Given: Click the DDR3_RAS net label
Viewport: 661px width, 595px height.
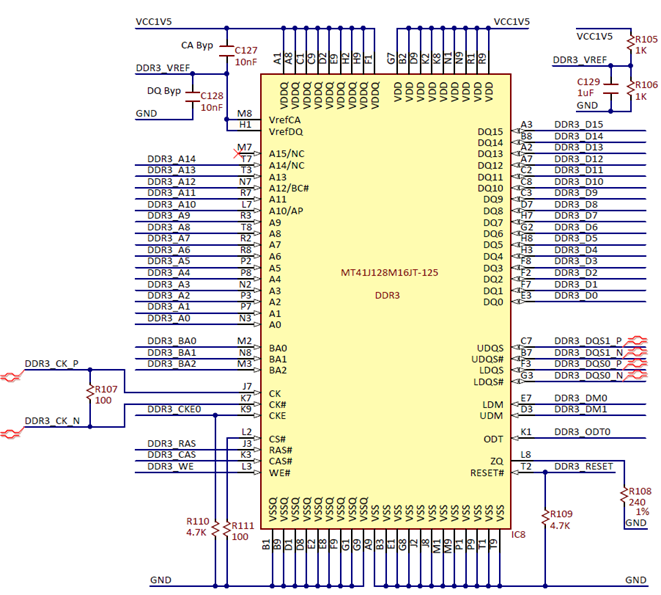Looking at the screenshot, I should coord(171,443).
